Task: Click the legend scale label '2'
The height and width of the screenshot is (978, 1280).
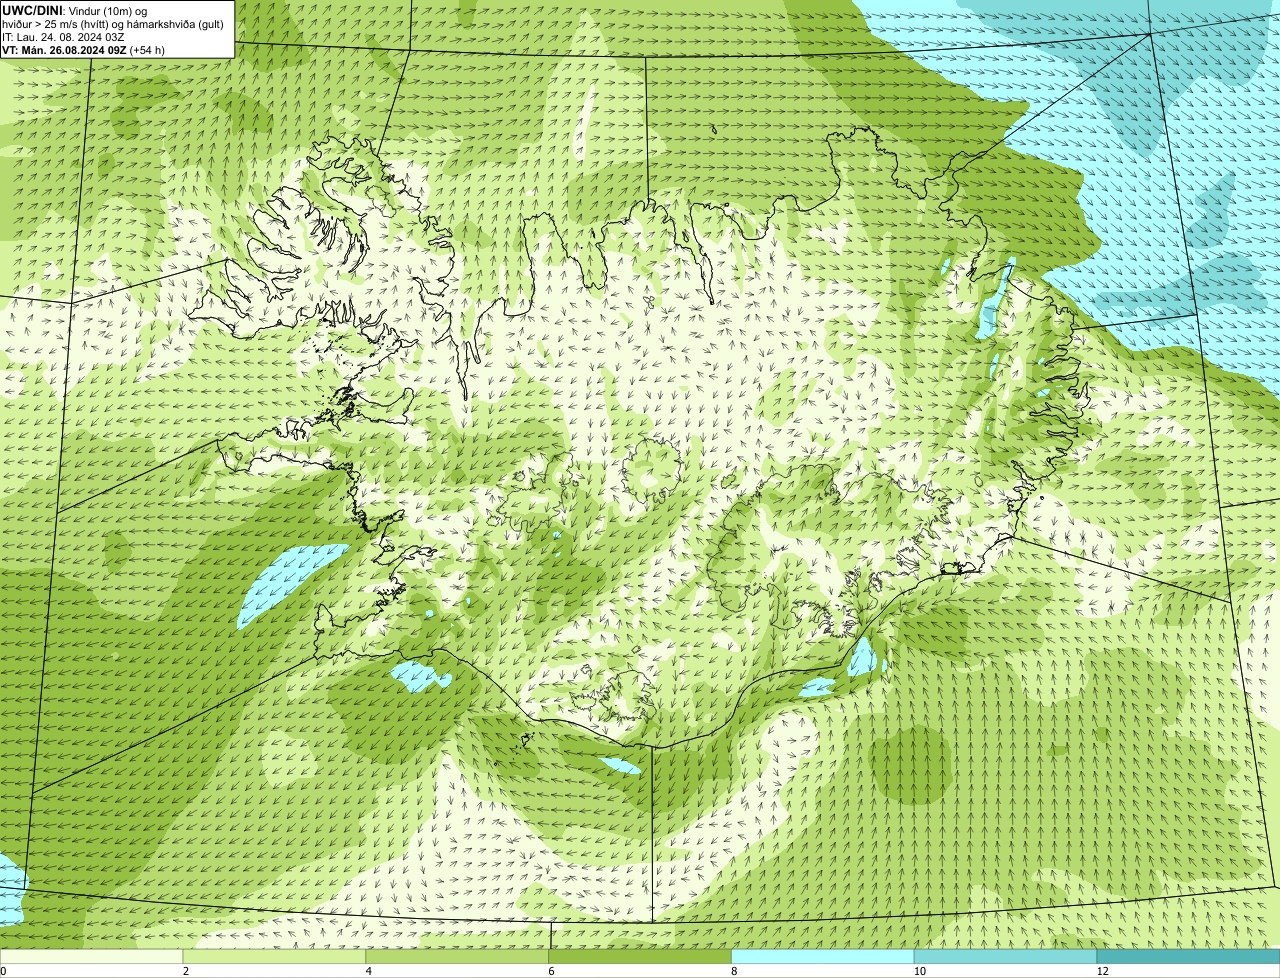Action: (x=185, y=971)
